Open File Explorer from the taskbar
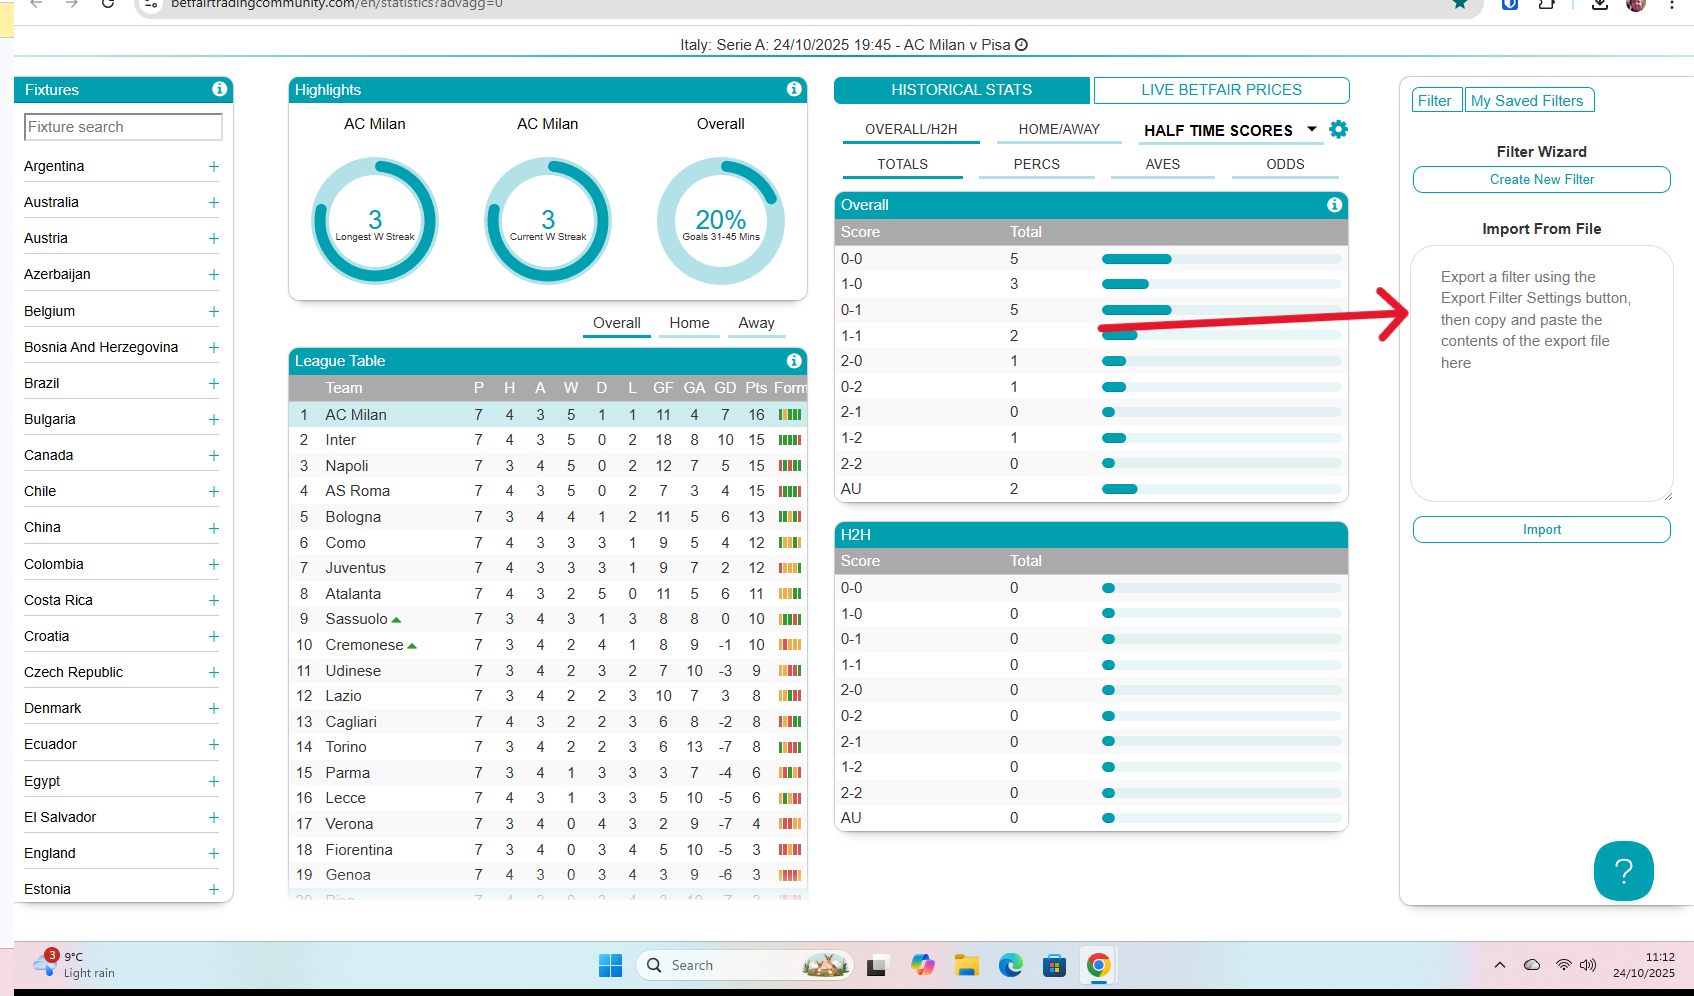The width and height of the screenshot is (1694, 996). (x=966, y=965)
